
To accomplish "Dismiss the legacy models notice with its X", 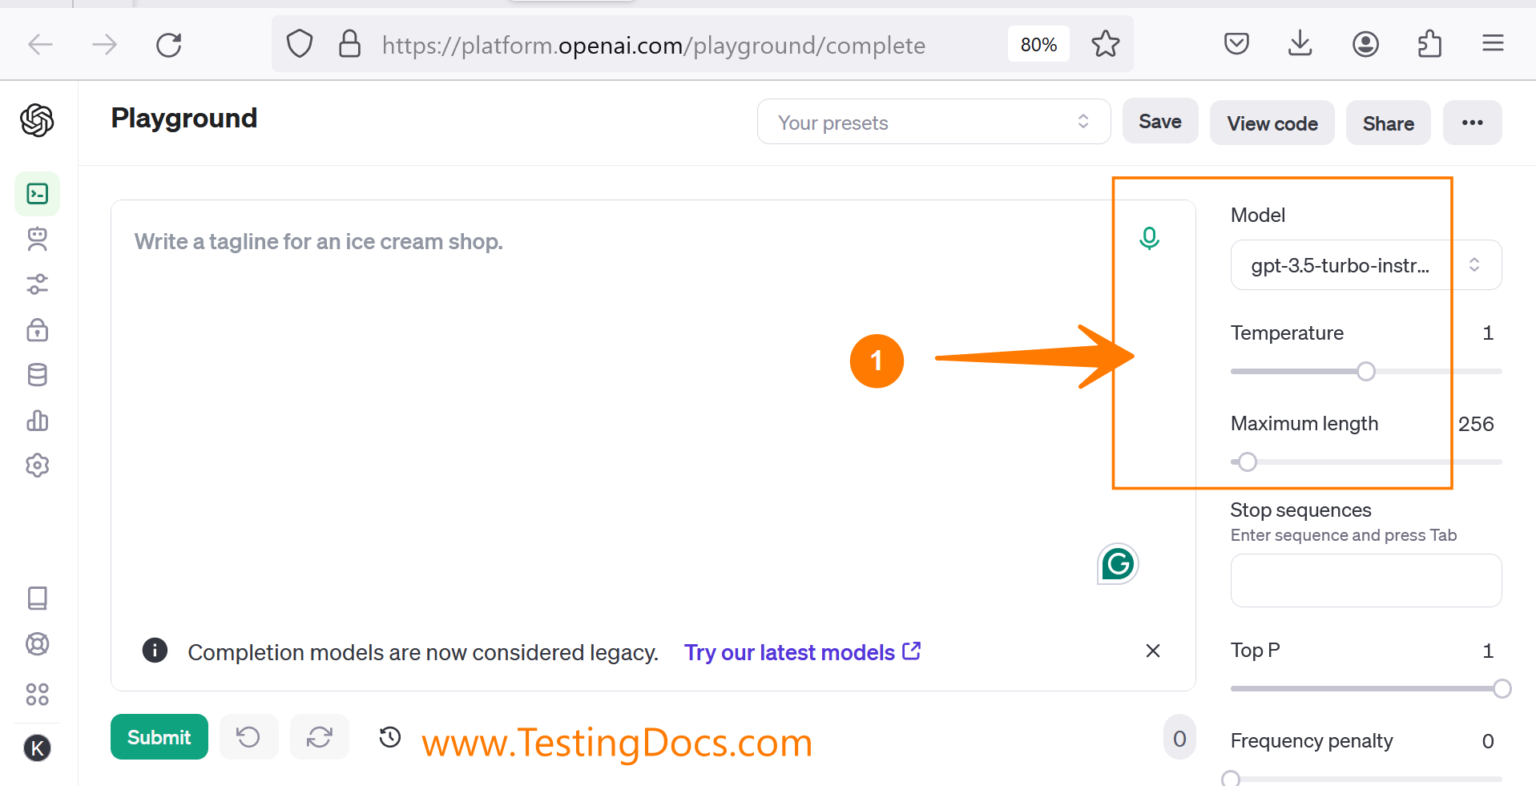I will (1152, 651).
